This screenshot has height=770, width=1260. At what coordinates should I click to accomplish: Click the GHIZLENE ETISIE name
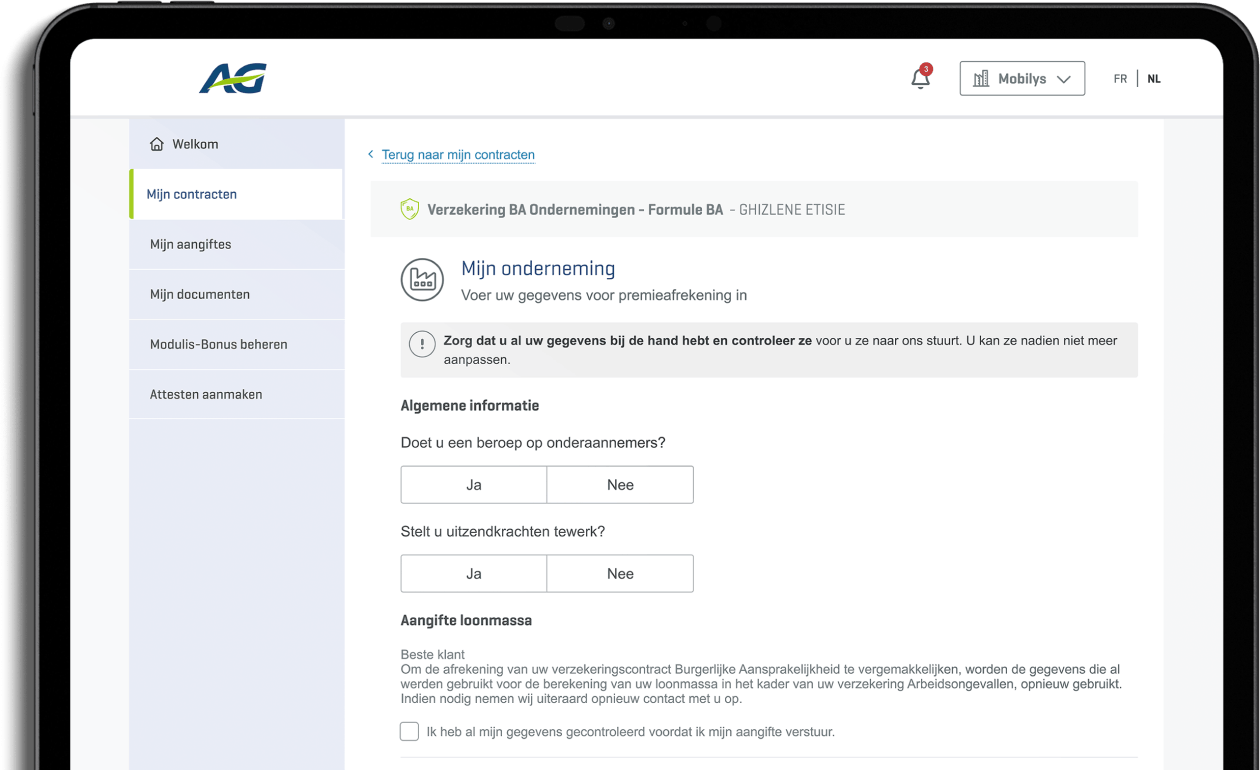point(792,210)
